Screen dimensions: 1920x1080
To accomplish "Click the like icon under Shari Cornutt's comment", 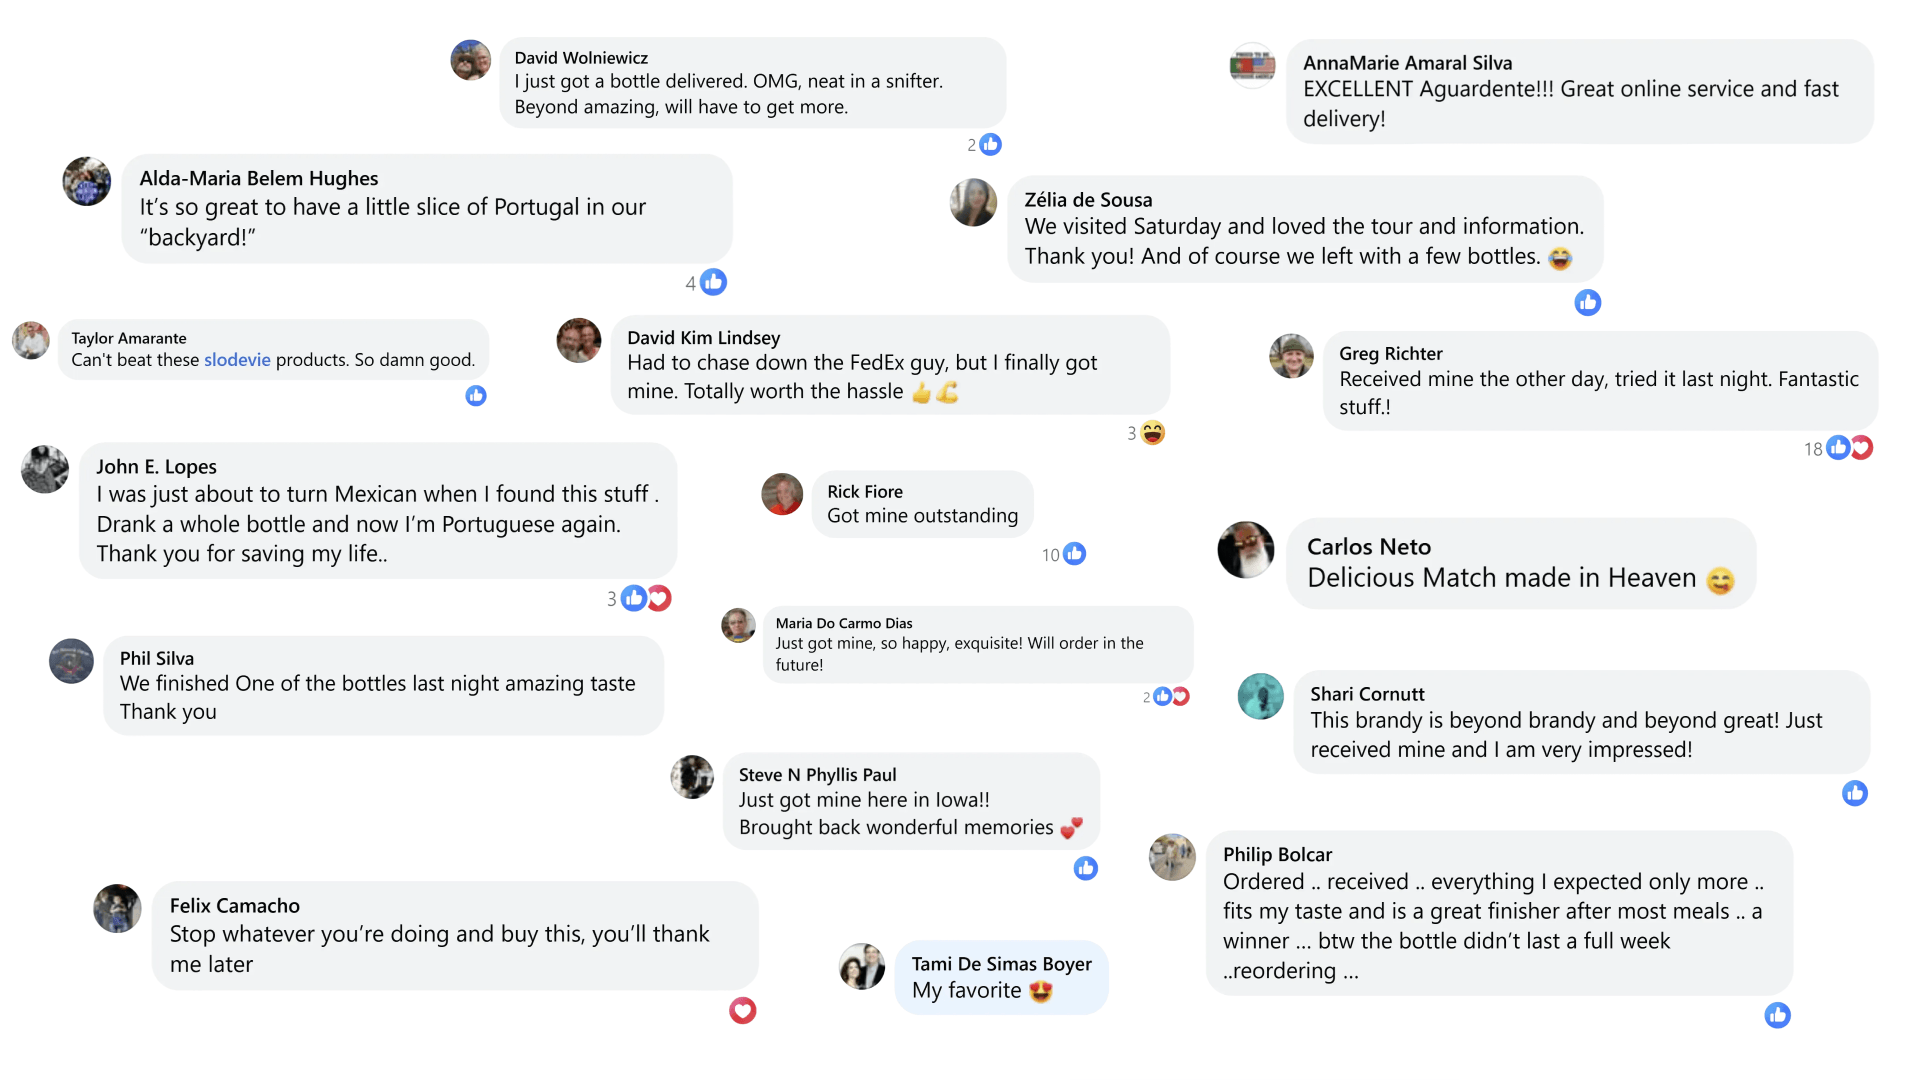I will (1855, 794).
